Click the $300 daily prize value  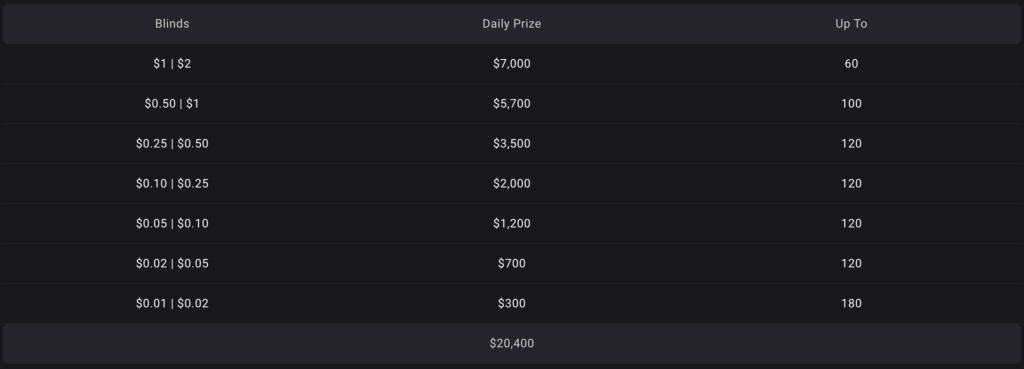511,303
